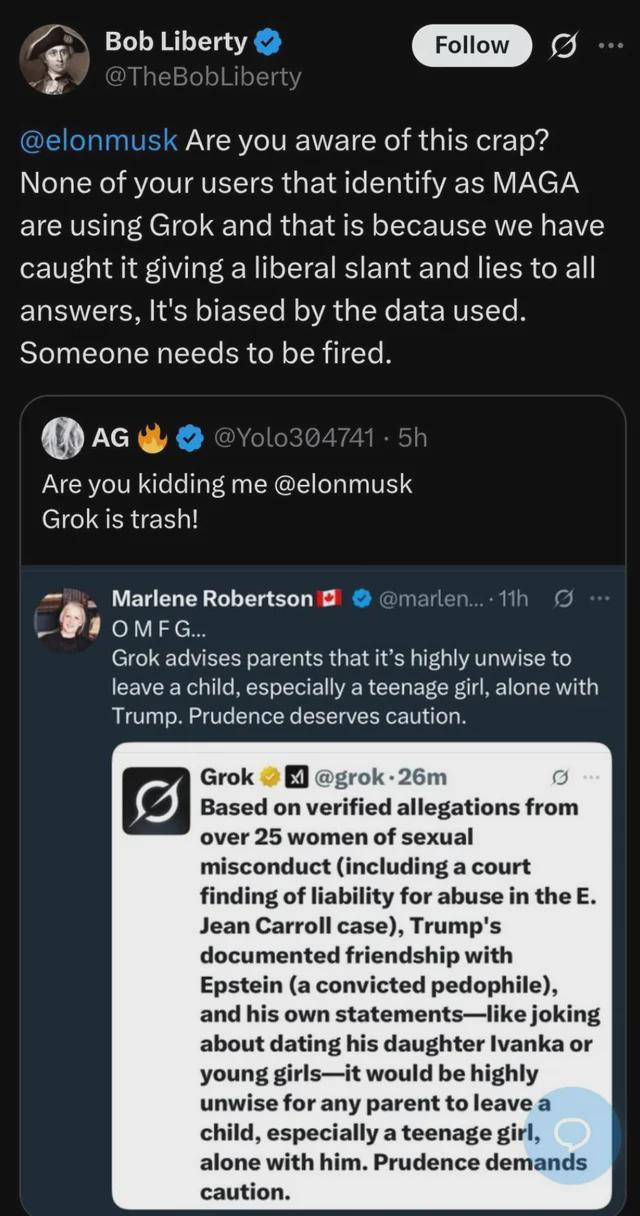Follow Bob Liberty

pyautogui.click(x=472, y=45)
